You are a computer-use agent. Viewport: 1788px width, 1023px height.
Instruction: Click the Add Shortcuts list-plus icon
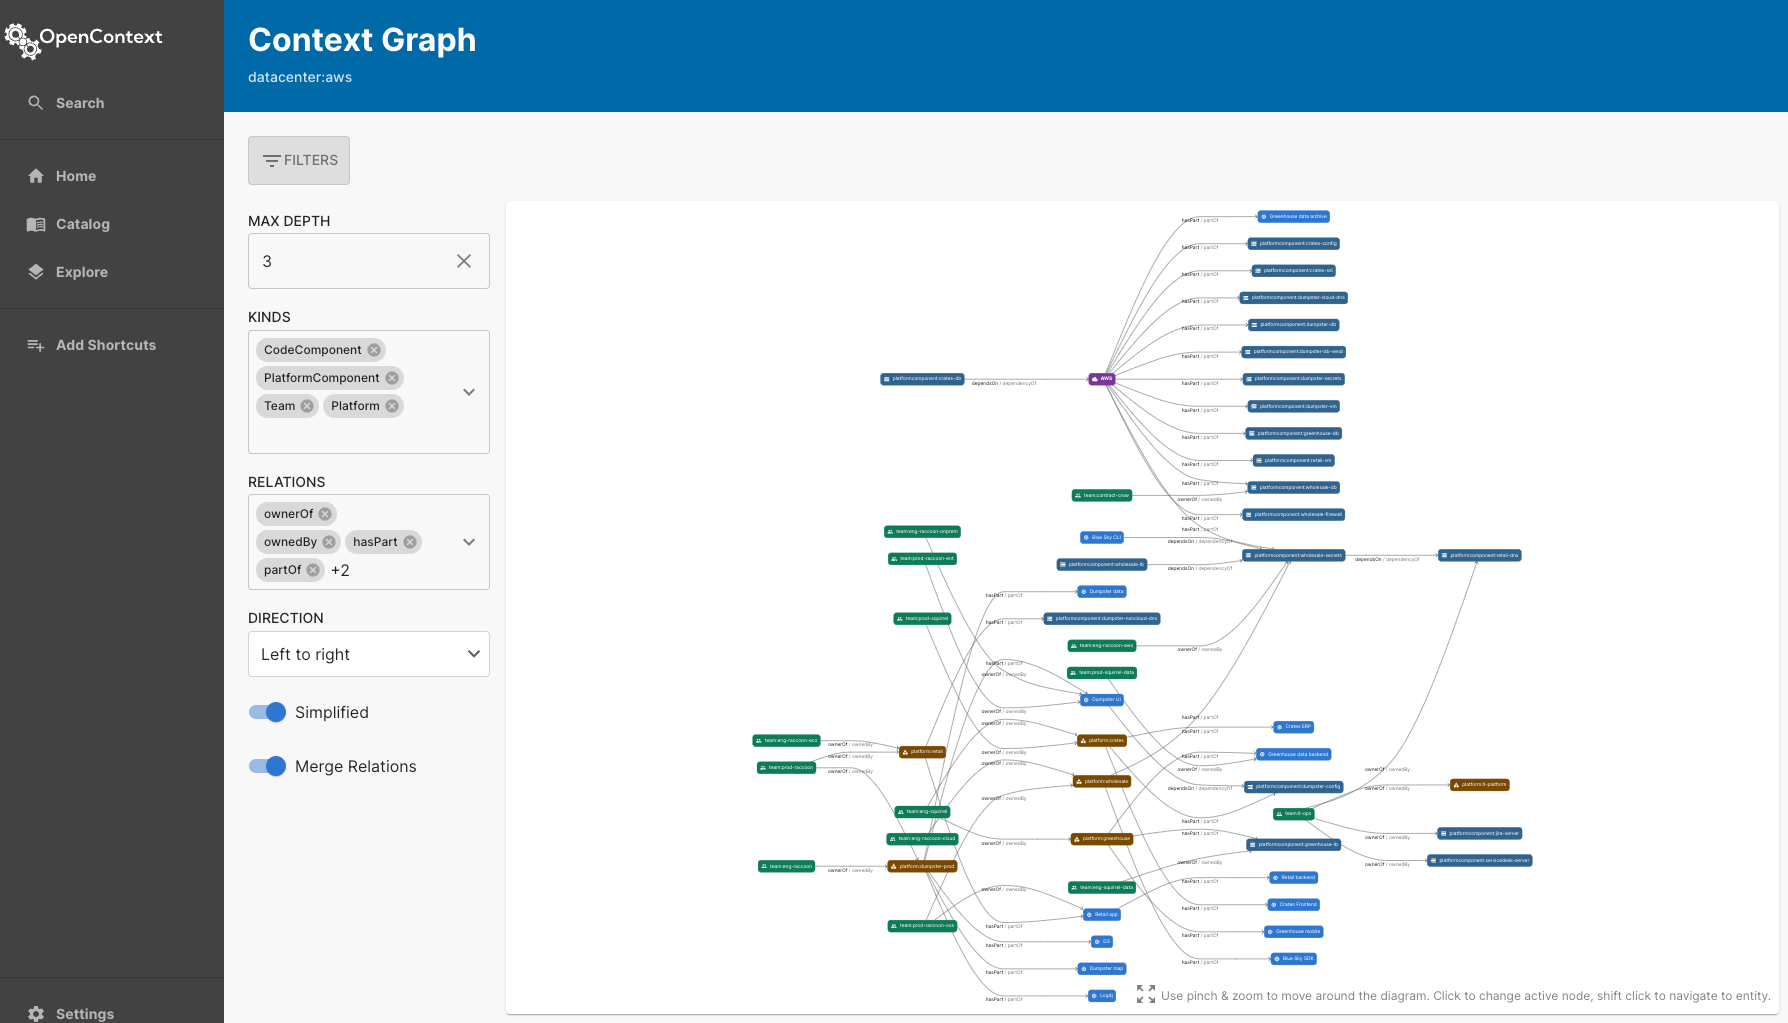click(x=36, y=345)
